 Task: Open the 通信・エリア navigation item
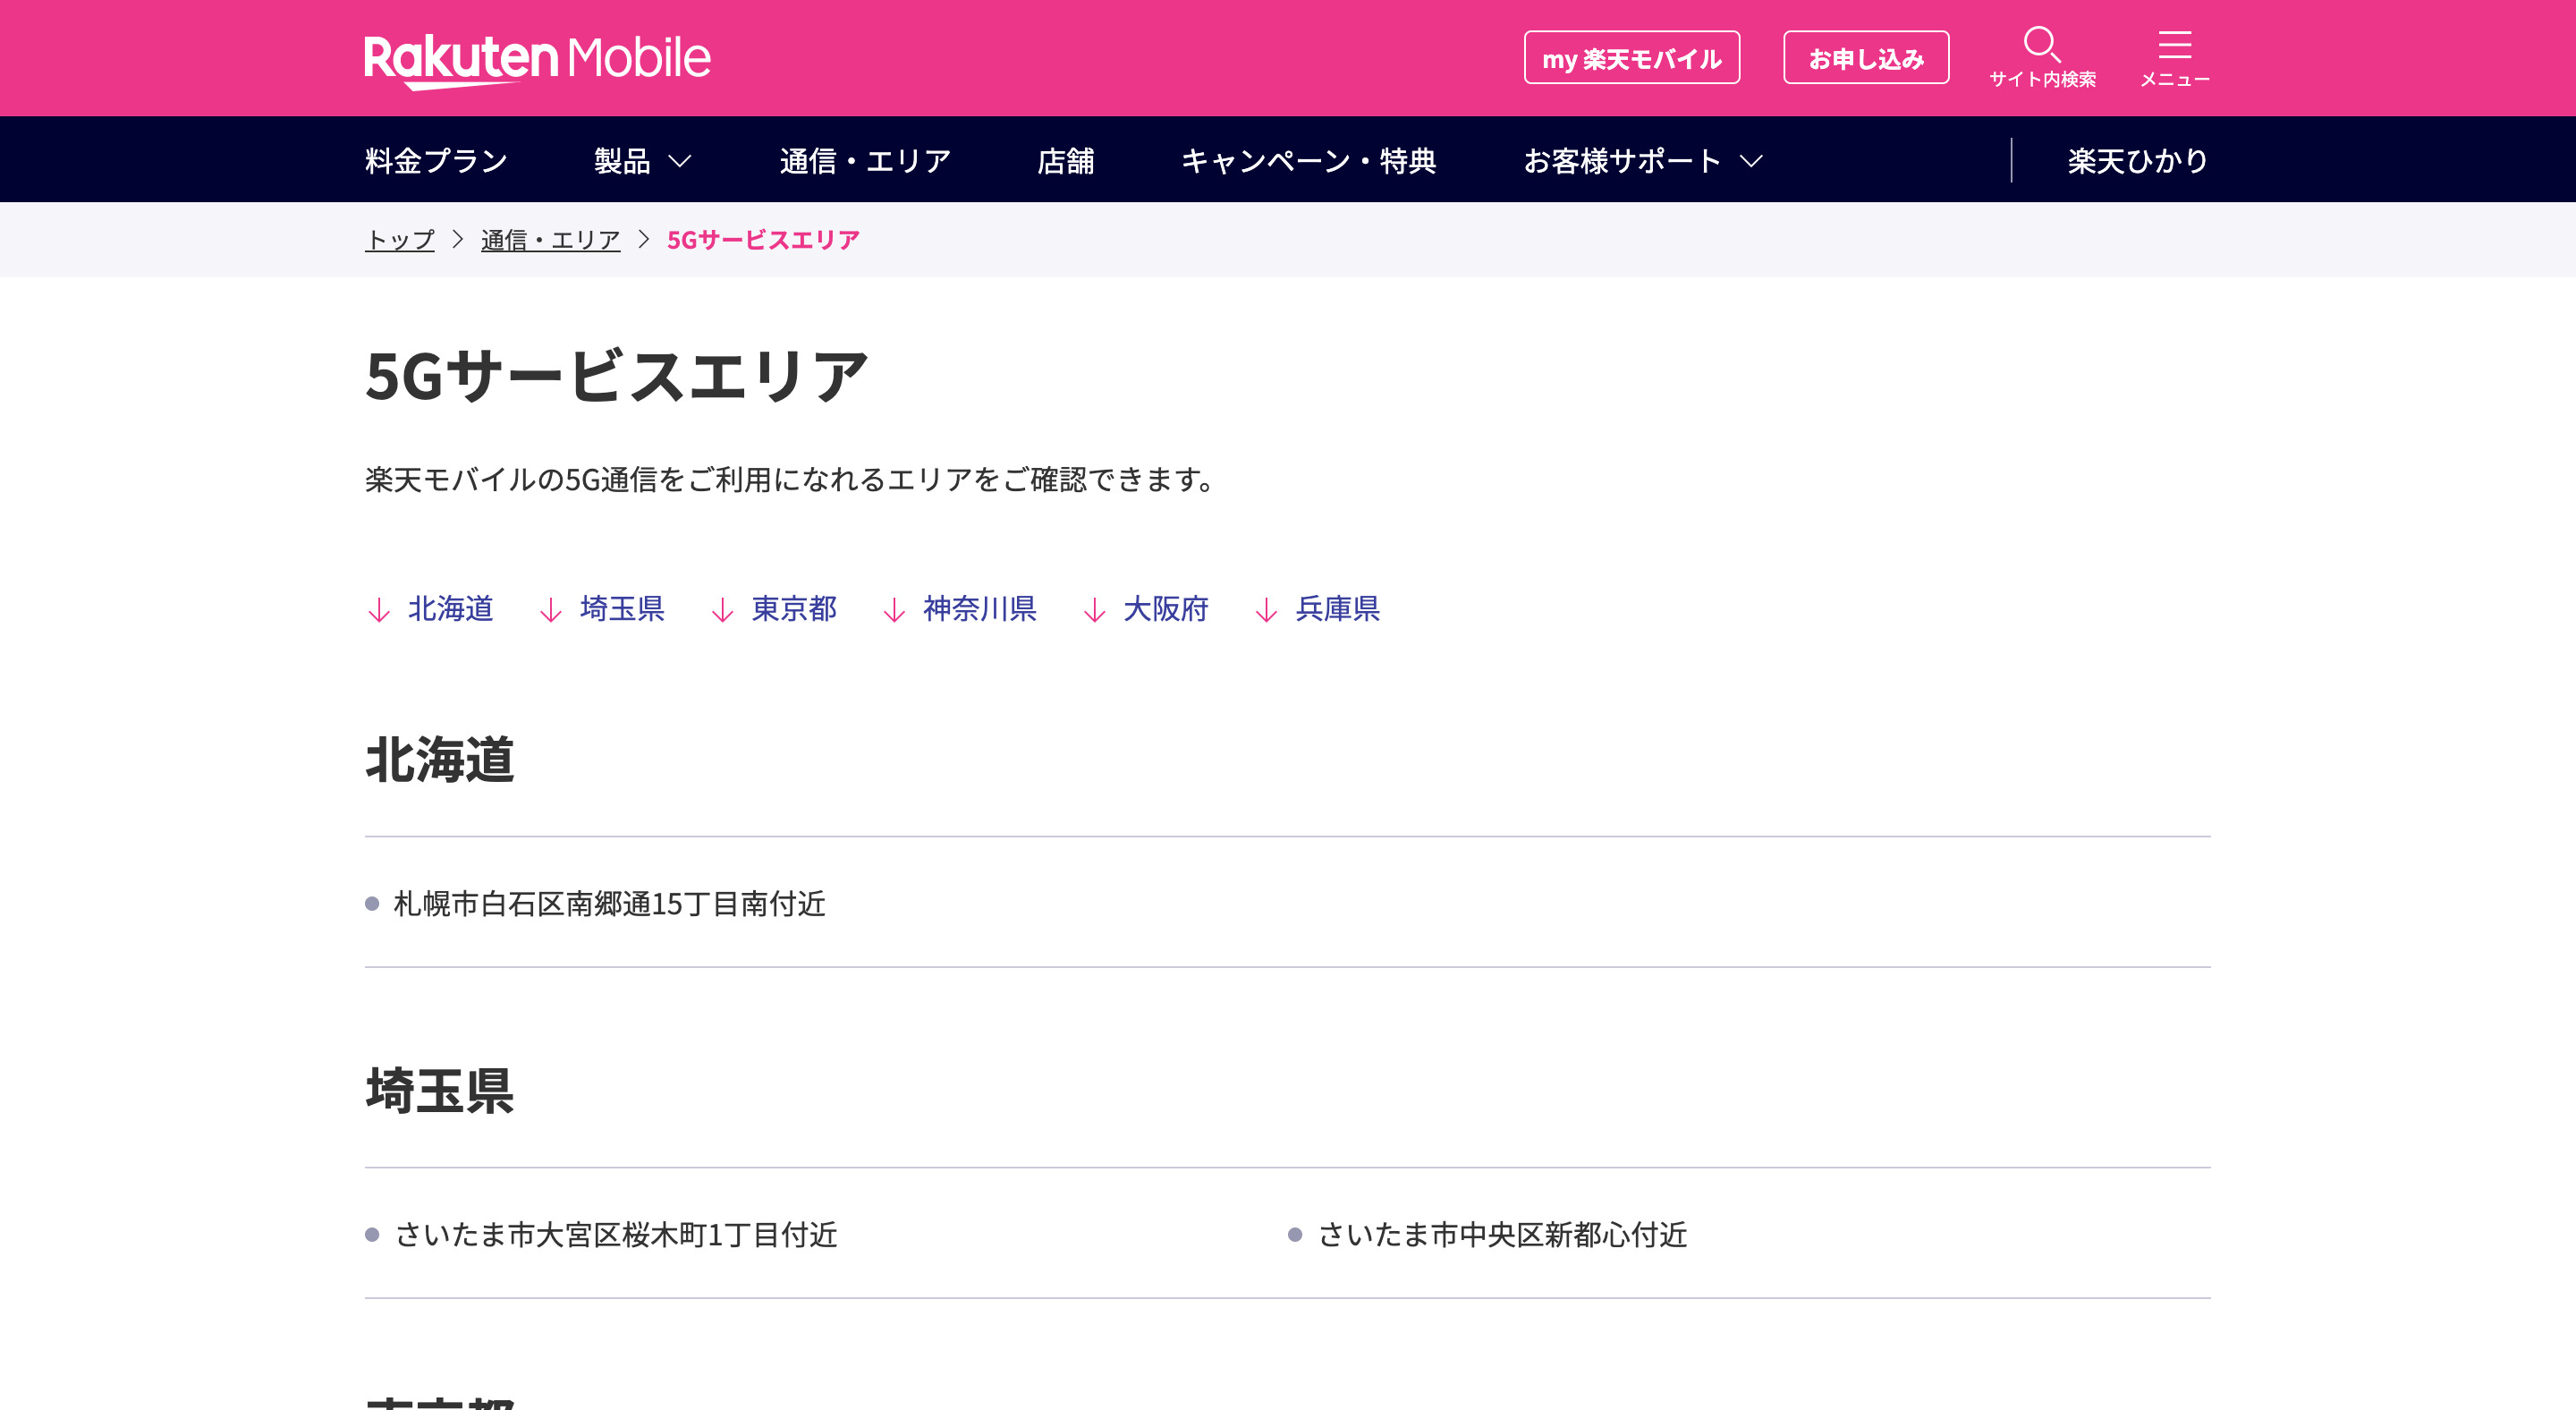coord(865,161)
